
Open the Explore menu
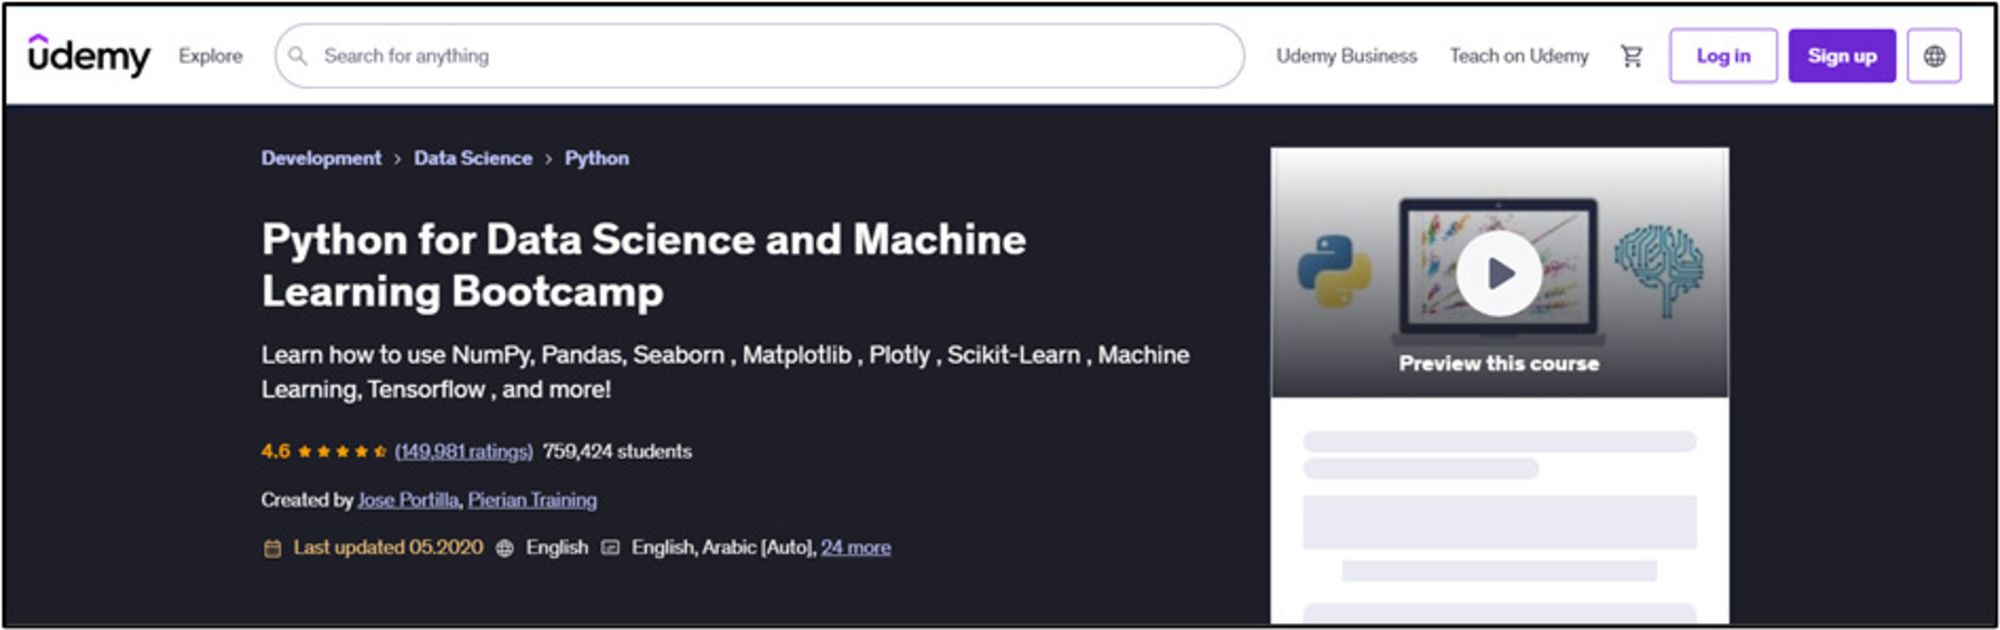(x=210, y=56)
